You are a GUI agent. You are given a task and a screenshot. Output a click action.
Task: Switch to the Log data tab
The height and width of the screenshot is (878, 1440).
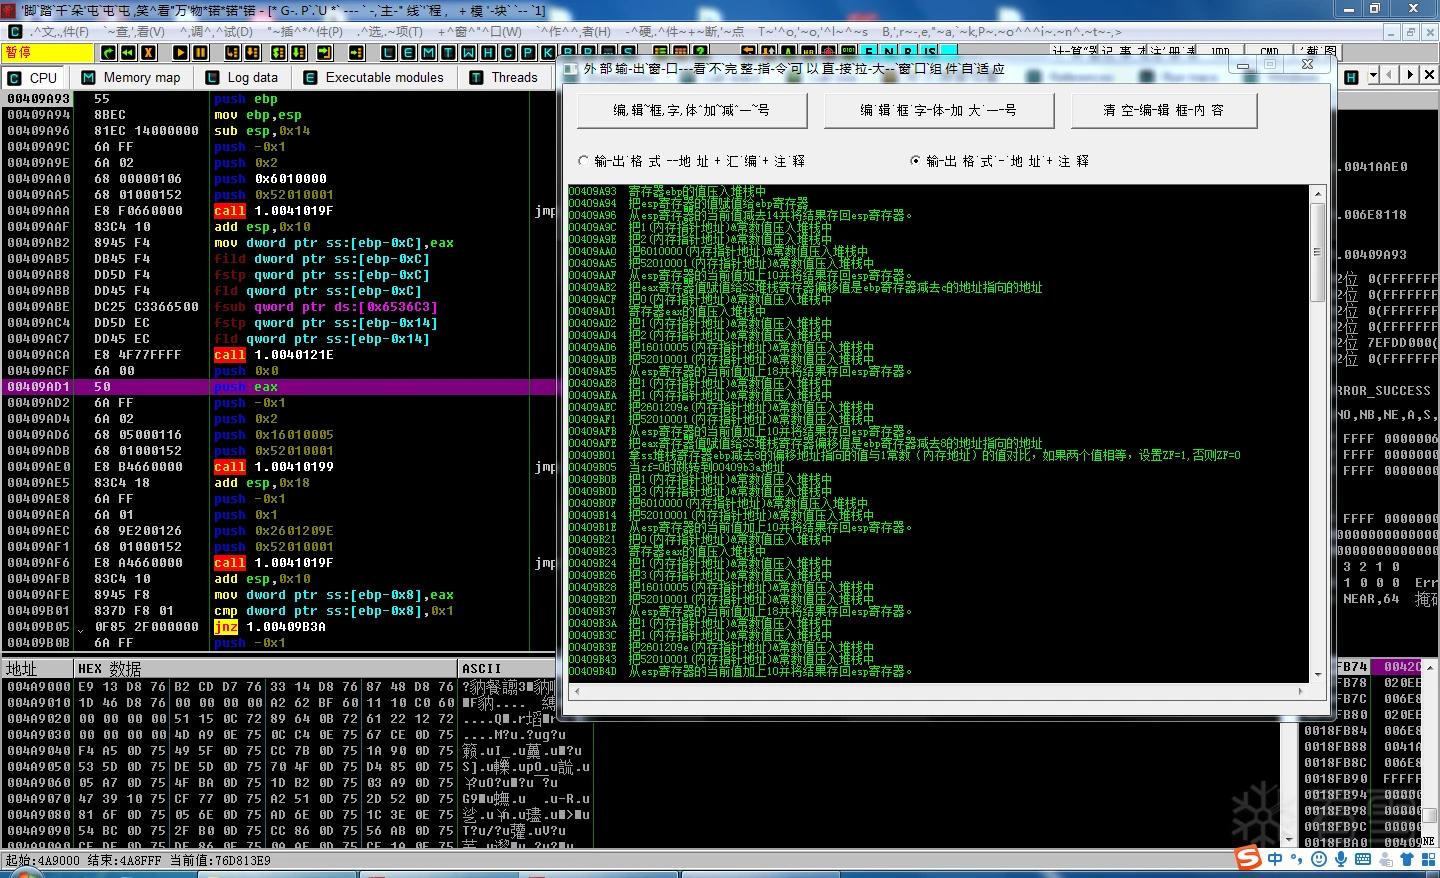[242, 77]
